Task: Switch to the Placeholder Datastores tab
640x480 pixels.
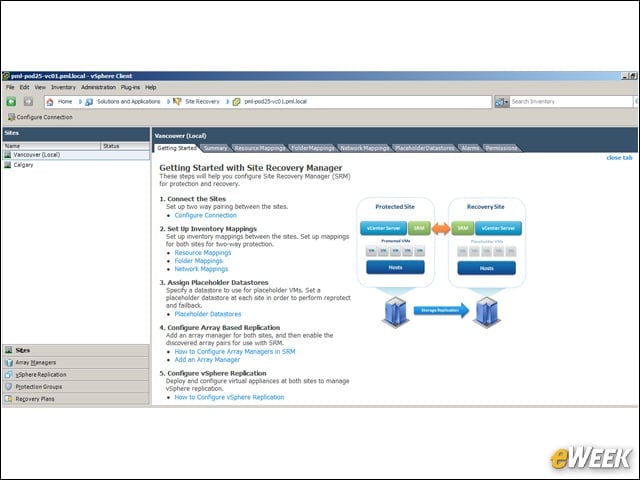Action: 424,148
